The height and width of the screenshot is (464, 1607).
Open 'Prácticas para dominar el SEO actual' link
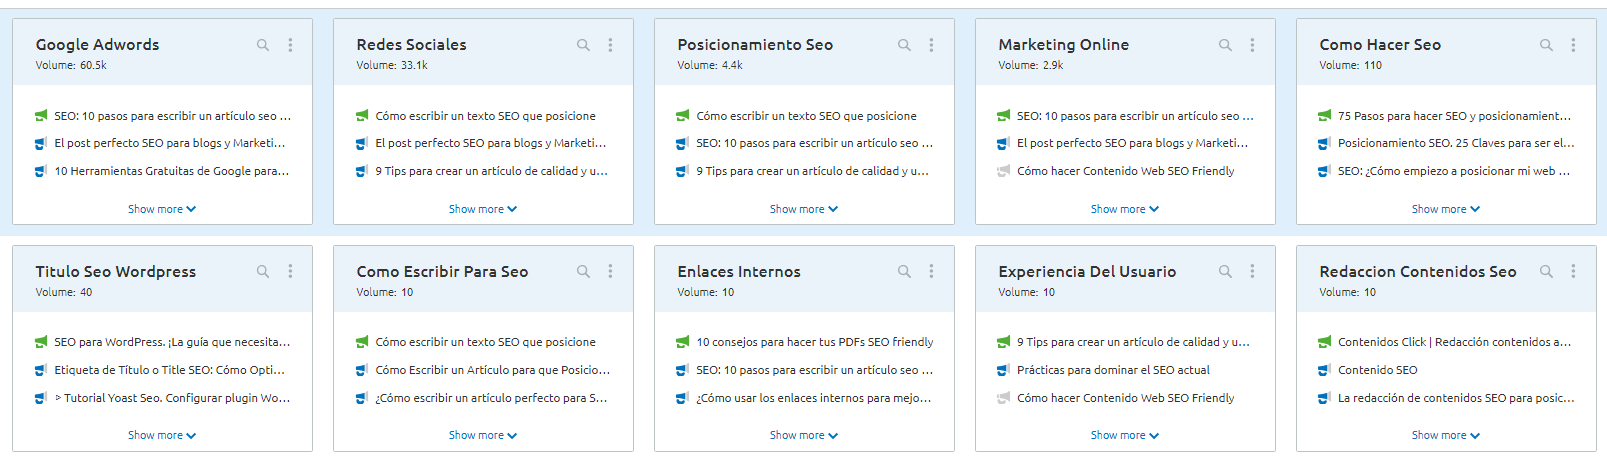pyautogui.click(x=1113, y=370)
